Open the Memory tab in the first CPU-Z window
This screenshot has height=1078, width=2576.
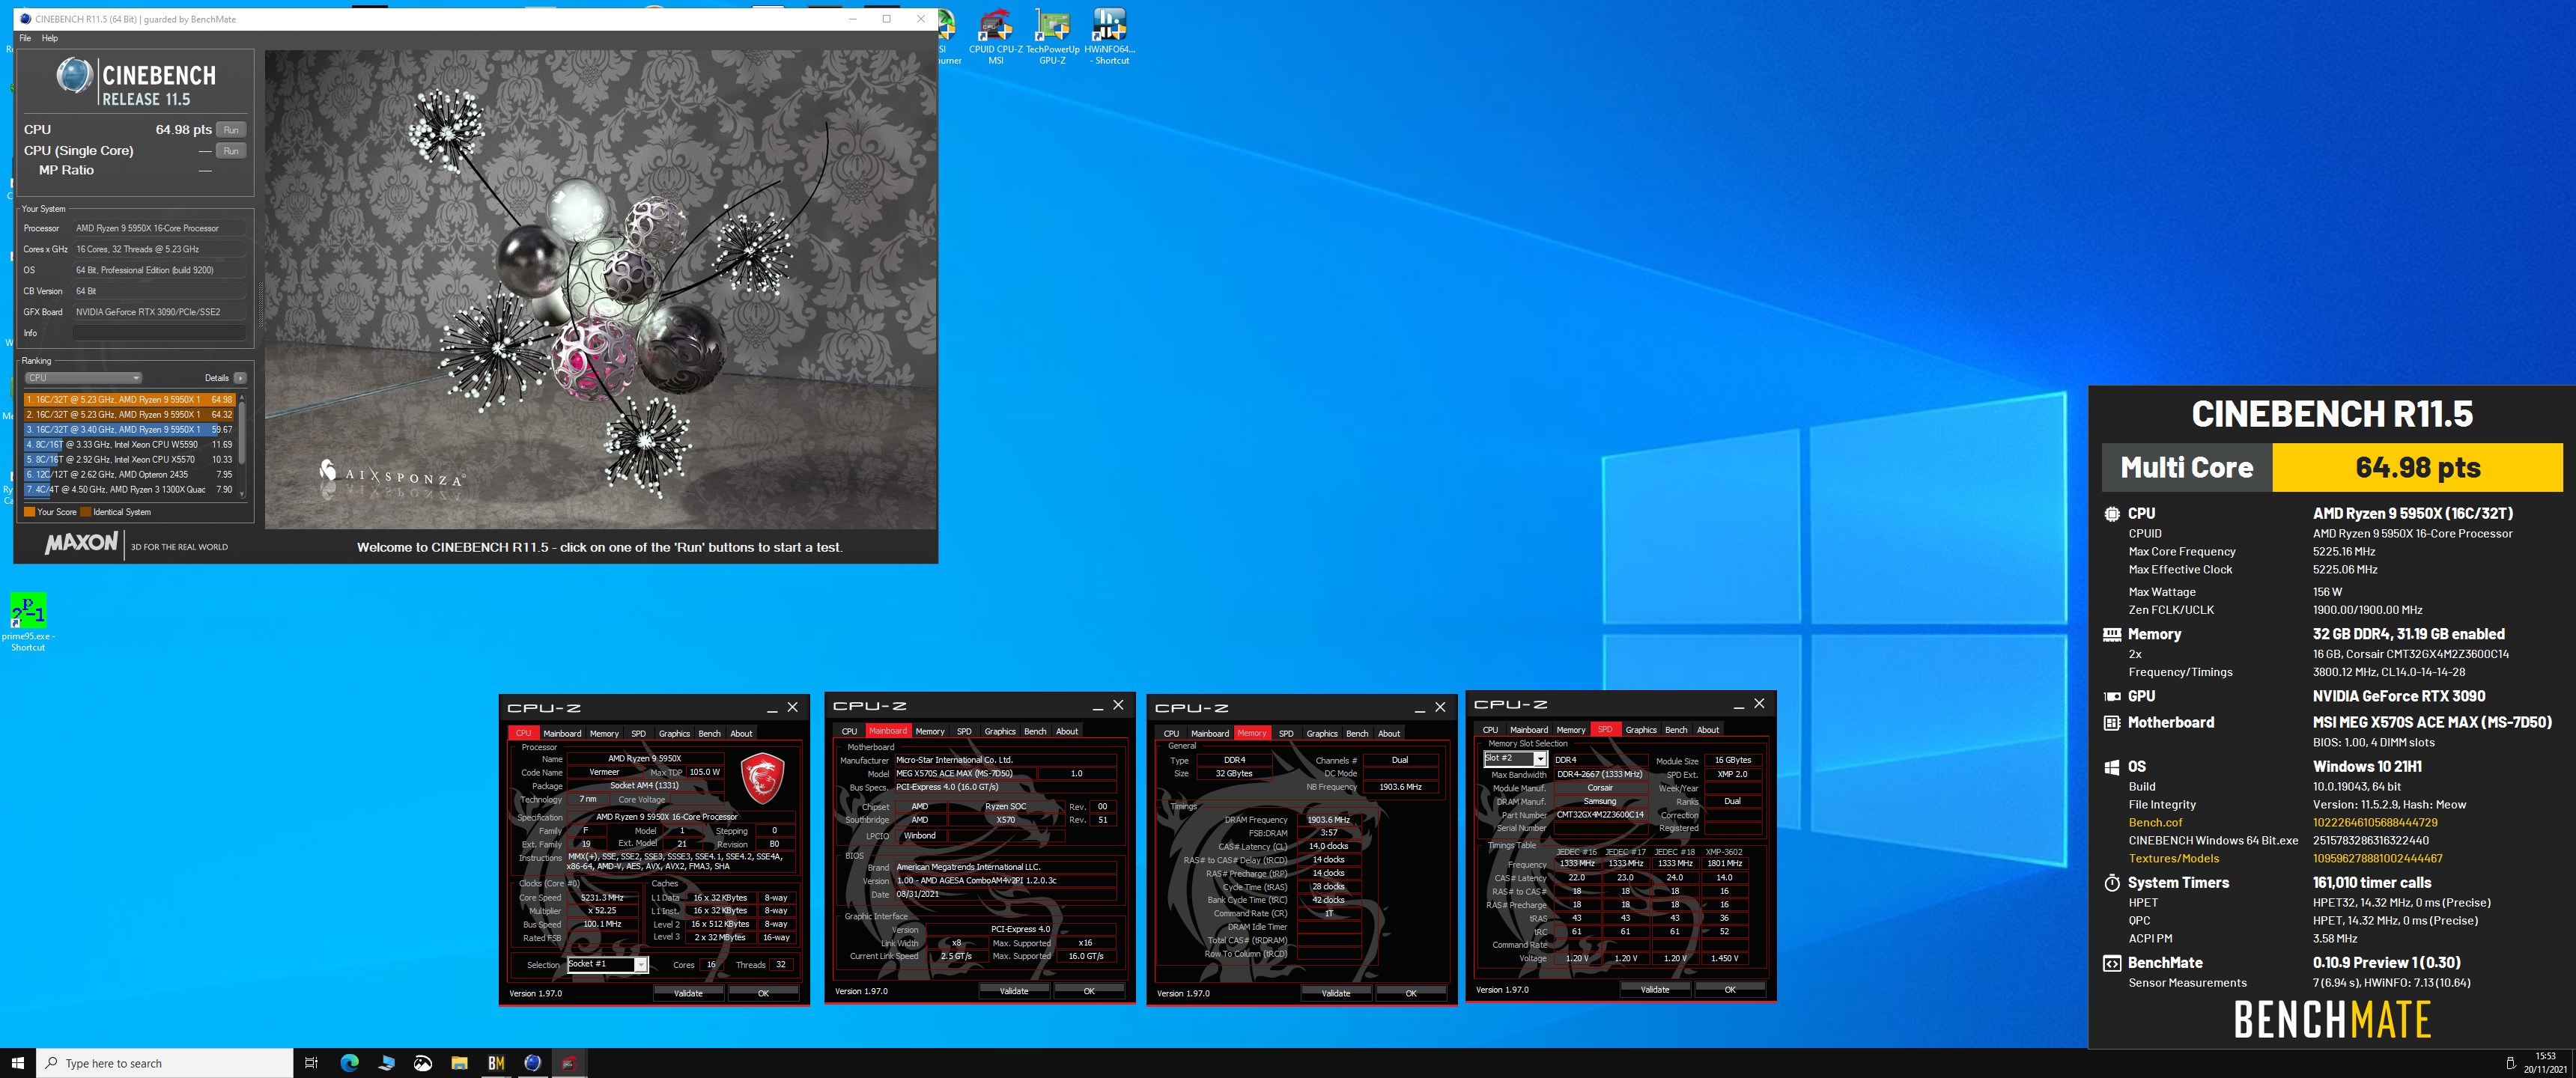[x=604, y=733]
